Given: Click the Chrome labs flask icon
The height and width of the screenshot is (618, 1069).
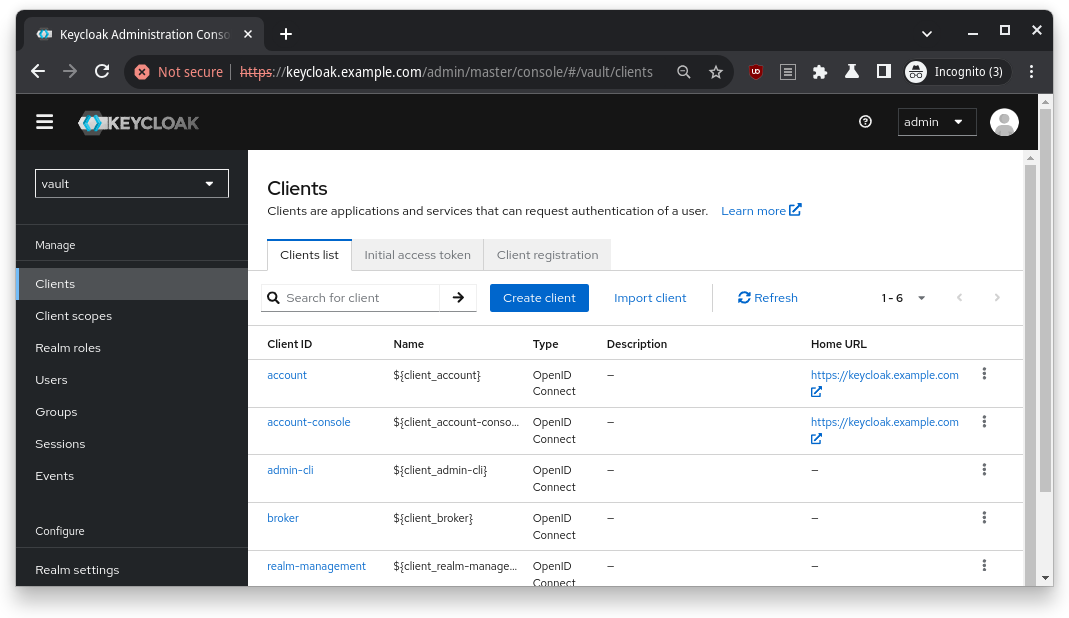Looking at the screenshot, I should (852, 71).
